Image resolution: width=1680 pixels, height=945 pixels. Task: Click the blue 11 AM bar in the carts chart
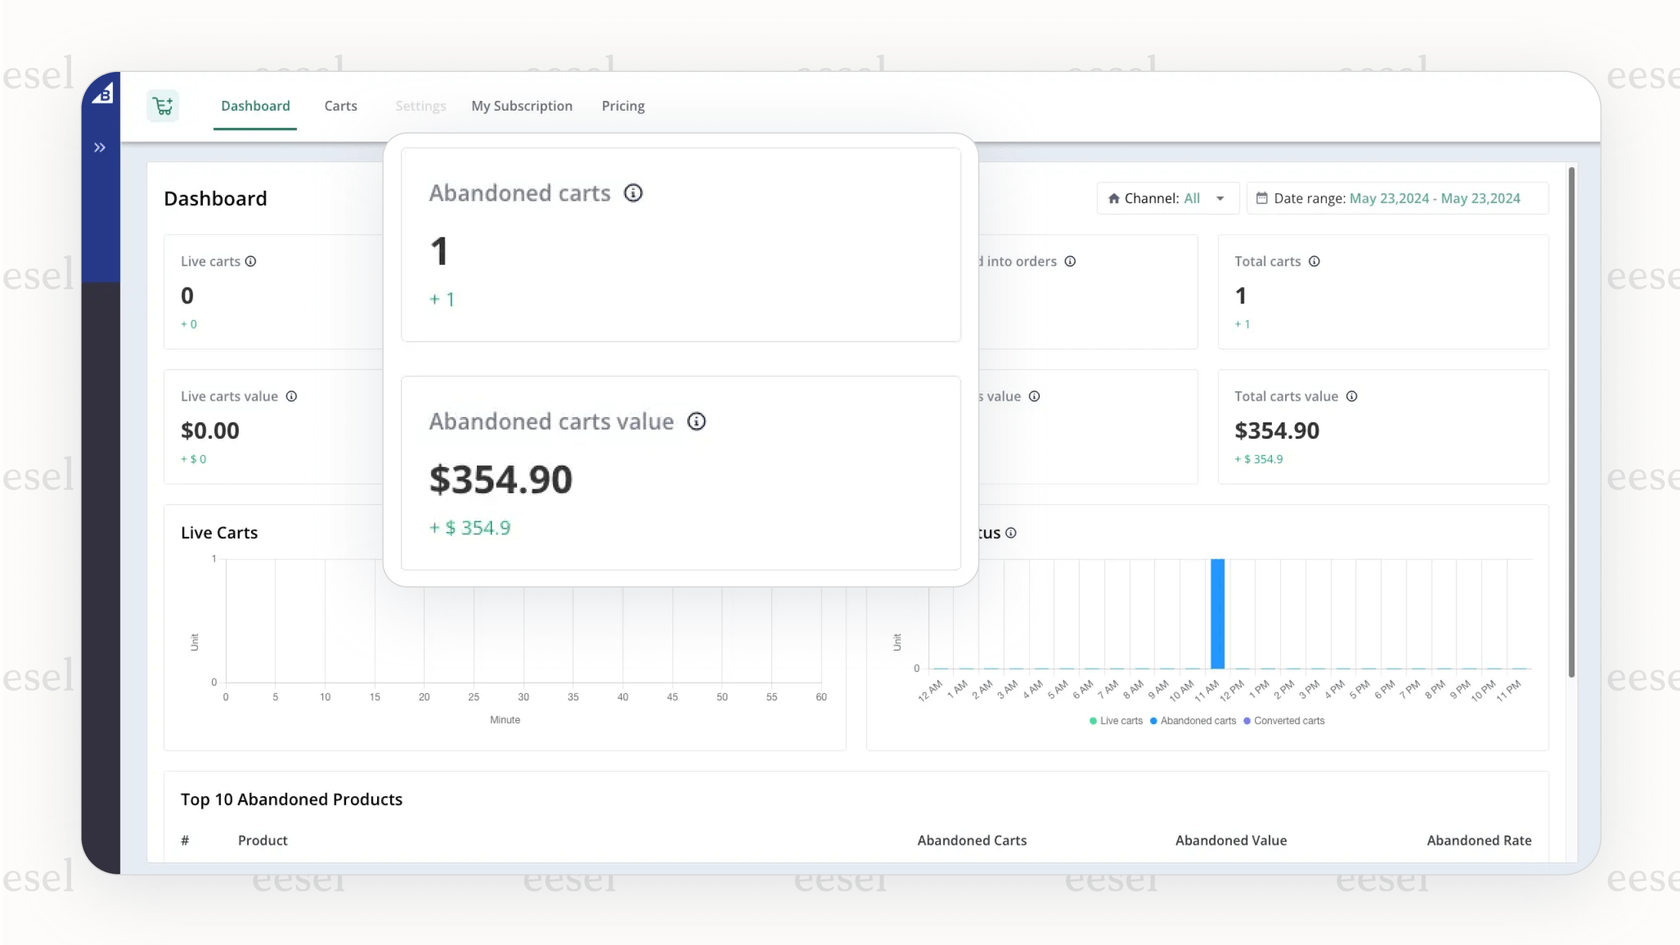(x=1216, y=615)
